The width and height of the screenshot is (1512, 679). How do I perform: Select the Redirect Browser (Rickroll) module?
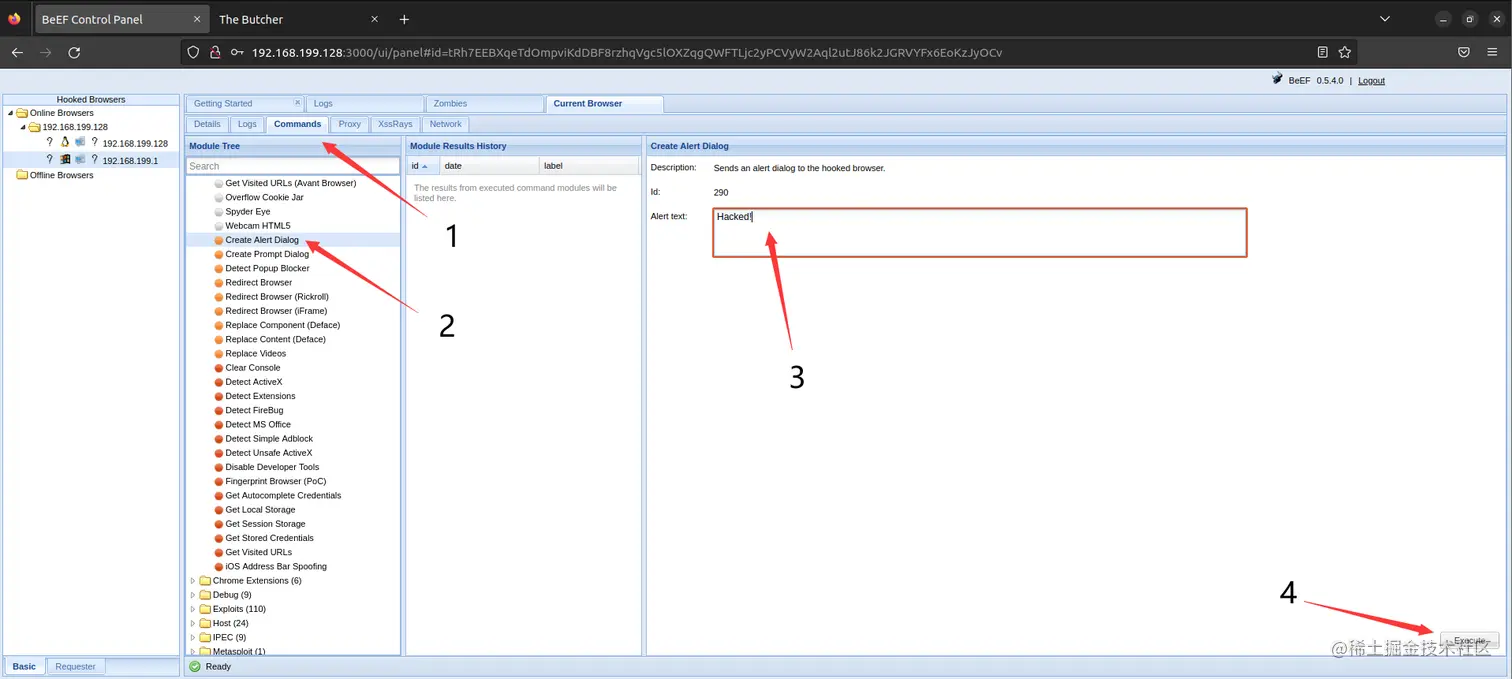pyautogui.click(x=277, y=297)
